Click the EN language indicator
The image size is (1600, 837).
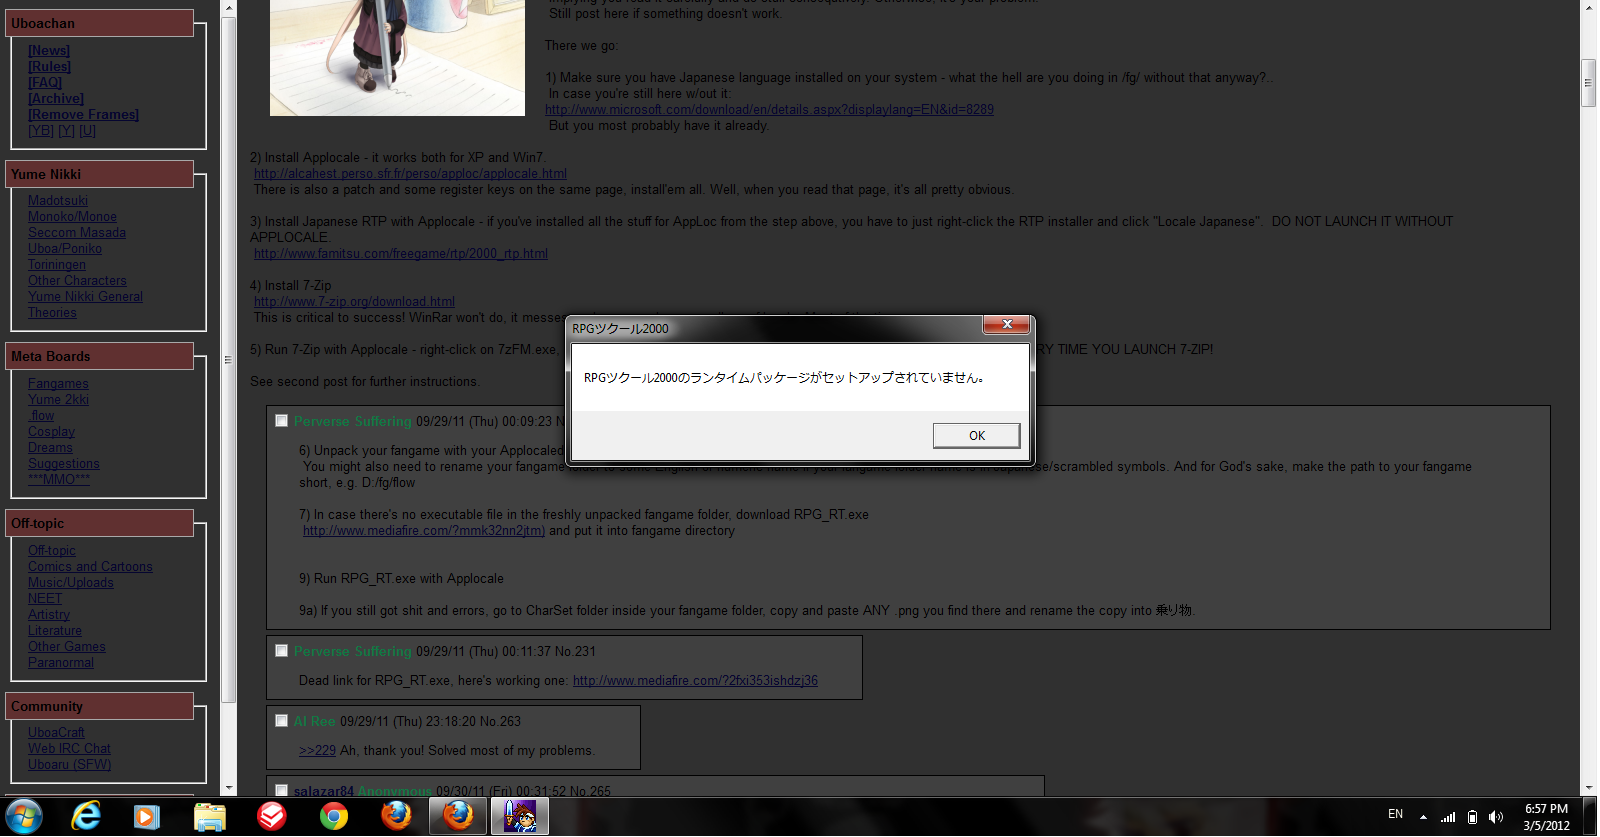coord(1395,814)
